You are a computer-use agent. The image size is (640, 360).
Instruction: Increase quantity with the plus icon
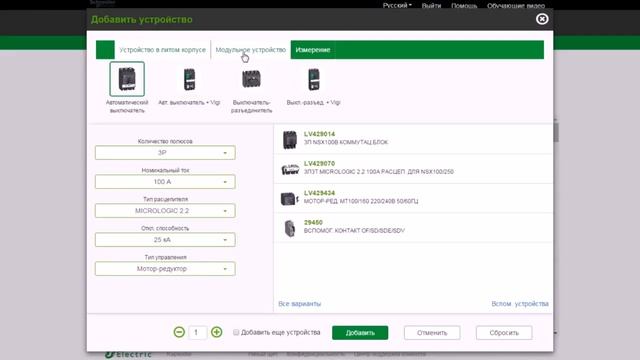click(x=216, y=332)
